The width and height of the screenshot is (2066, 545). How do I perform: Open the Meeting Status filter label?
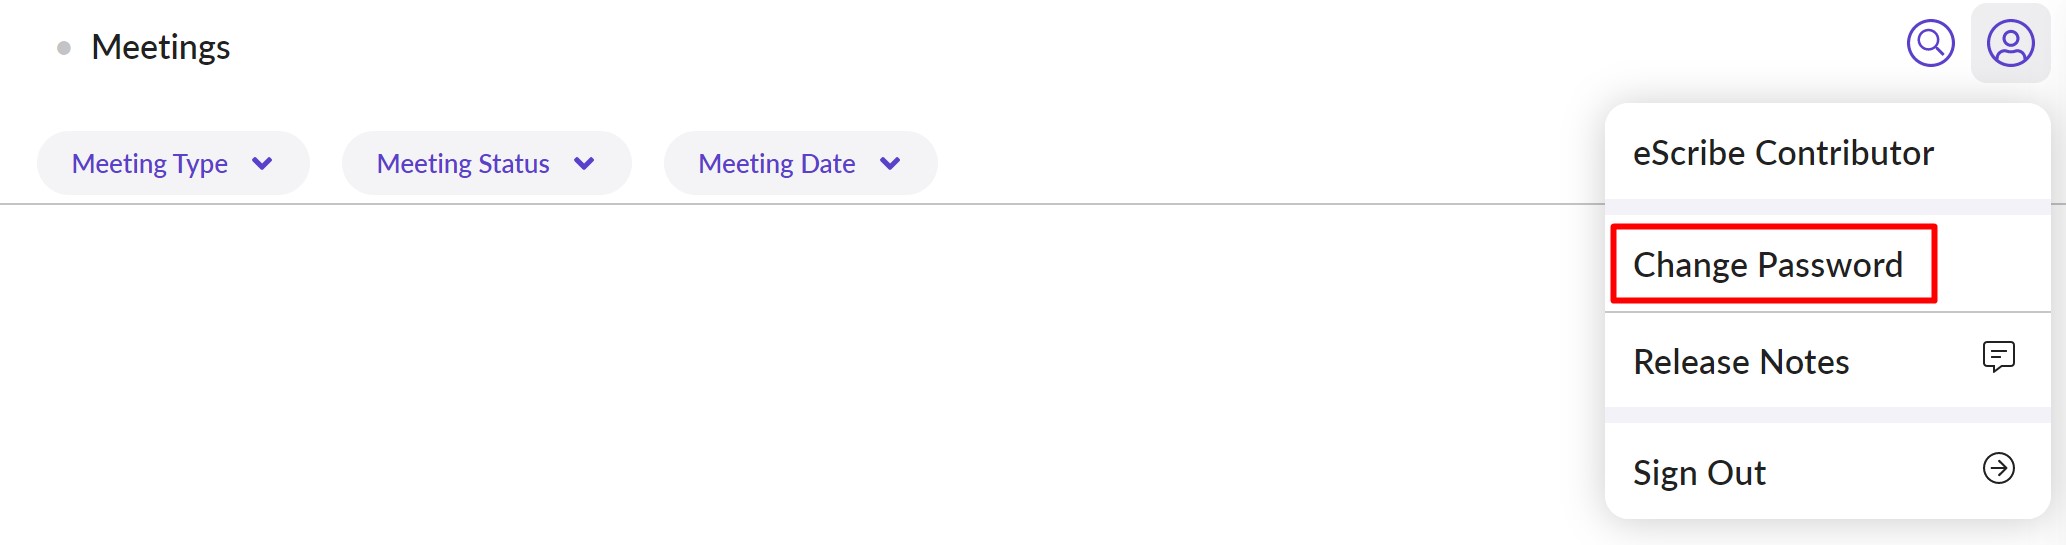[x=463, y=163]
